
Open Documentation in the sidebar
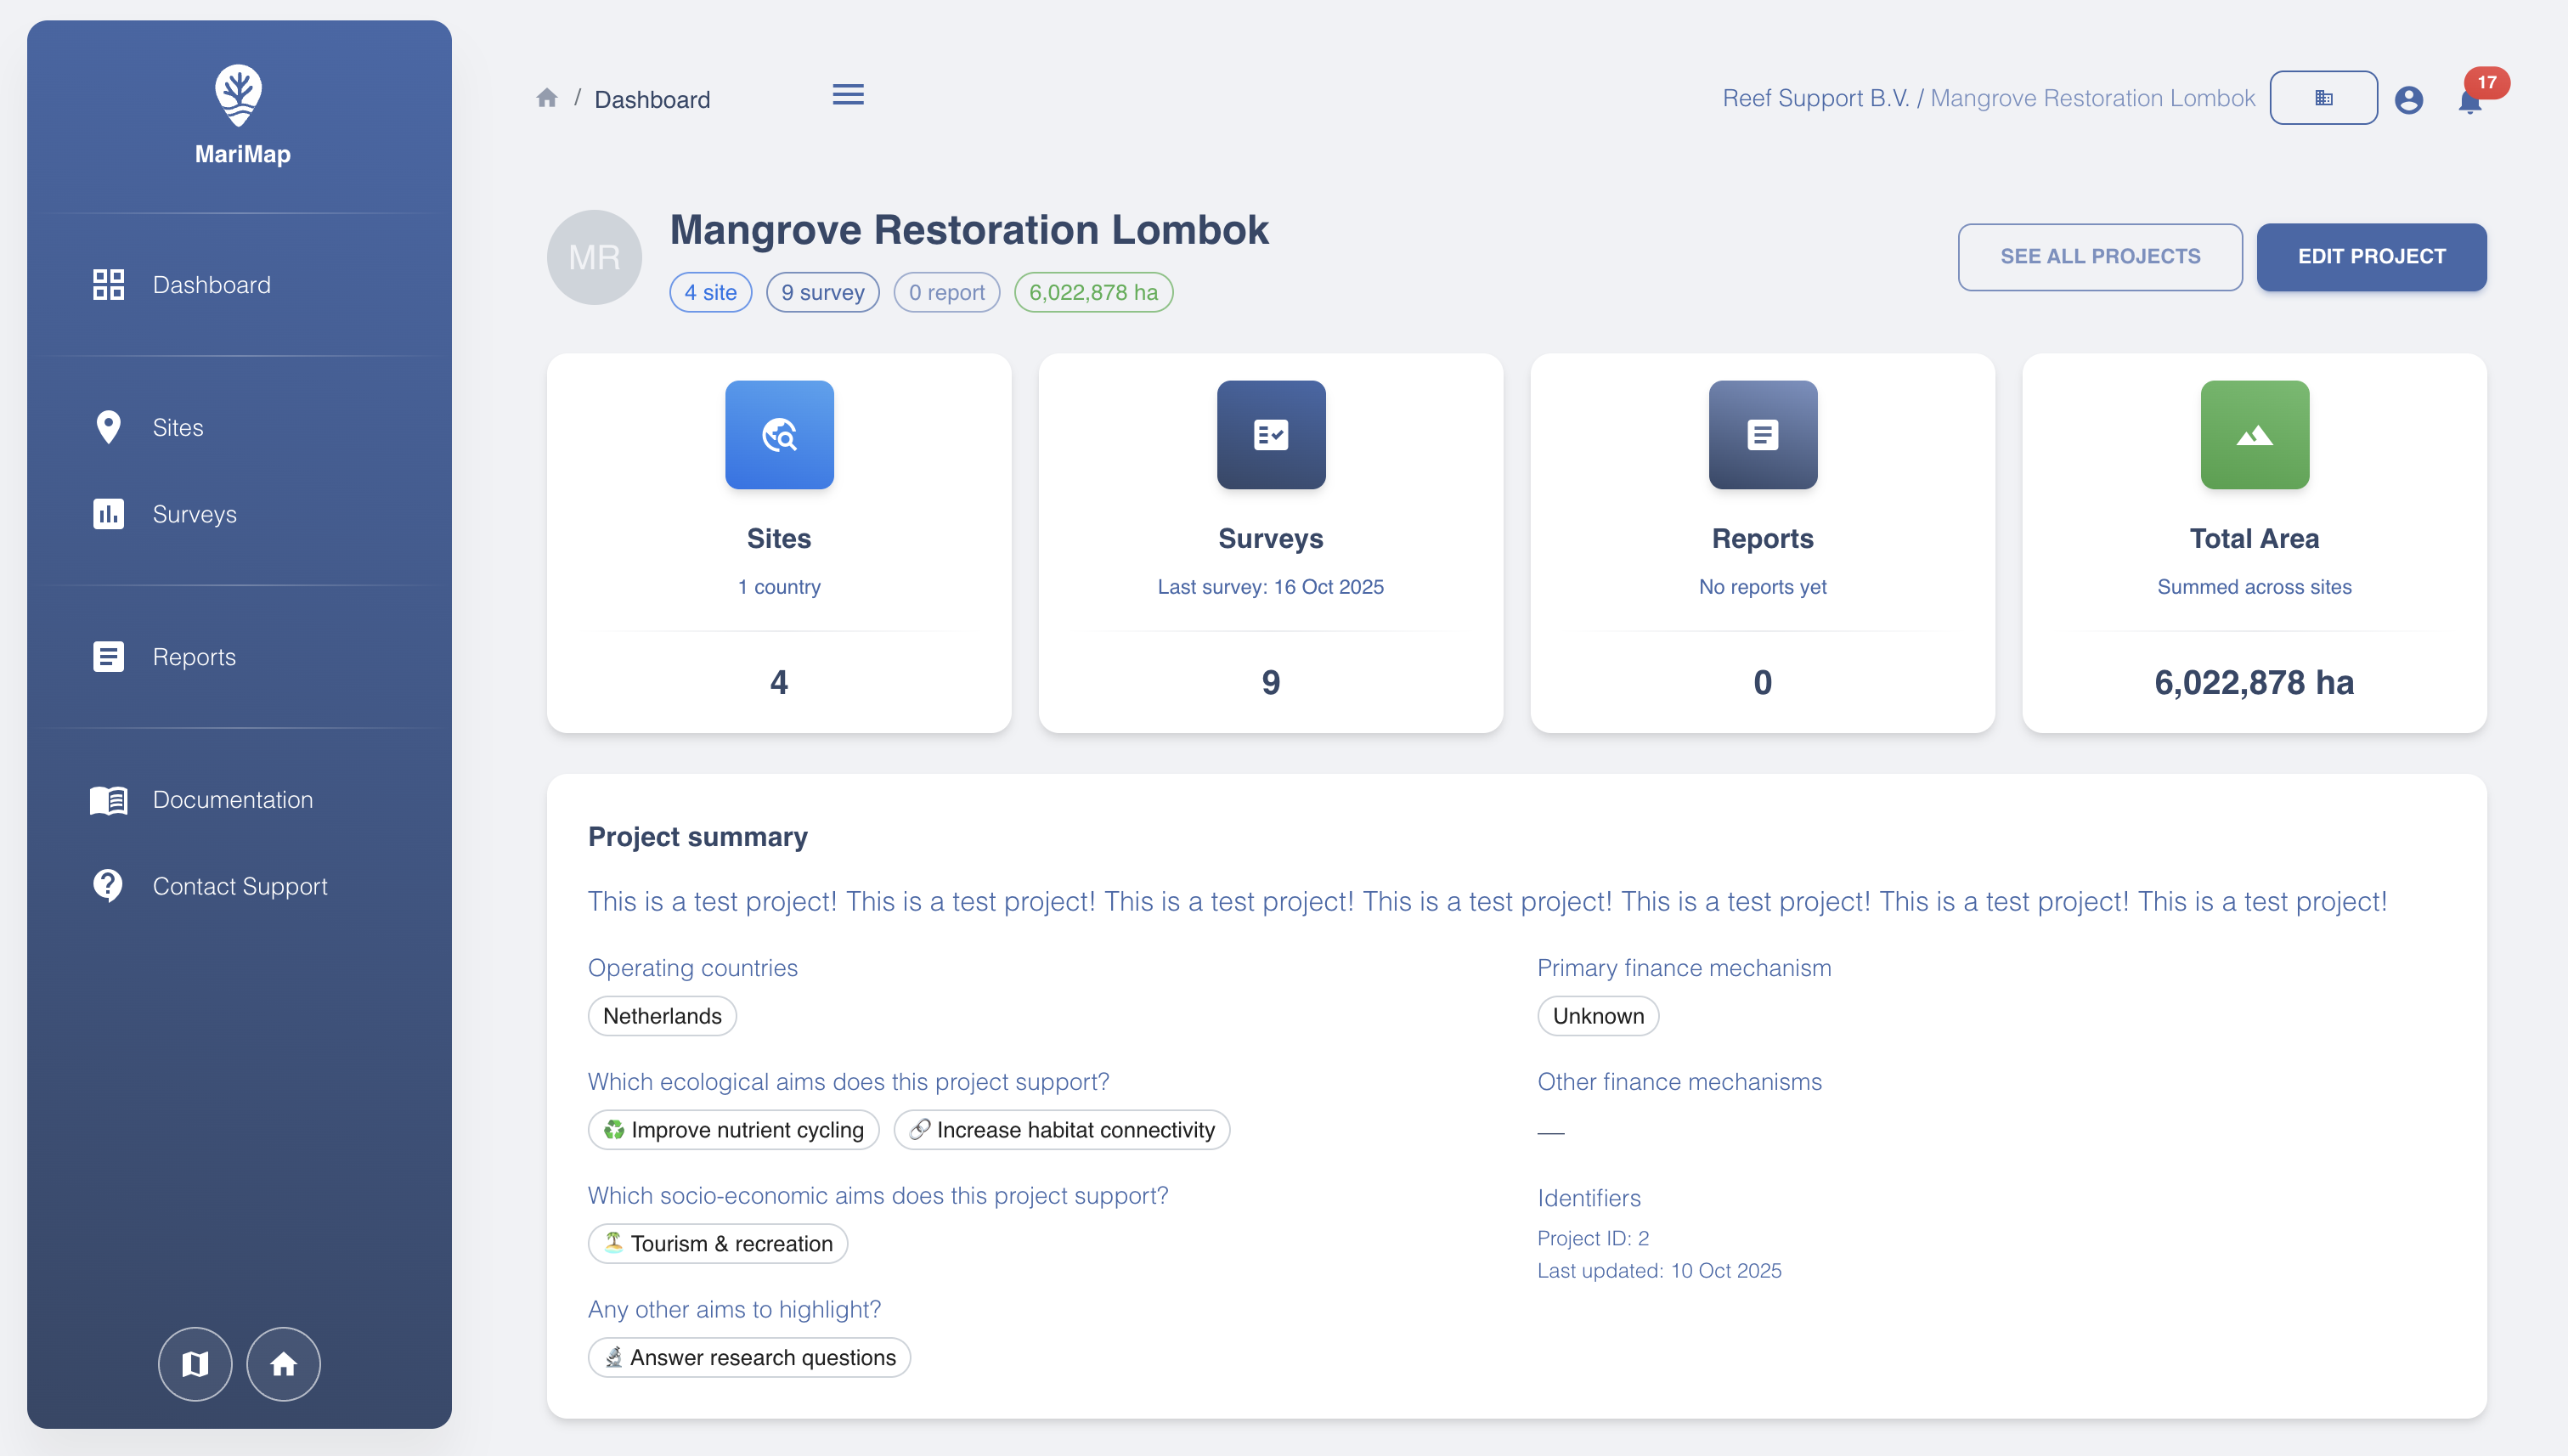232,800
